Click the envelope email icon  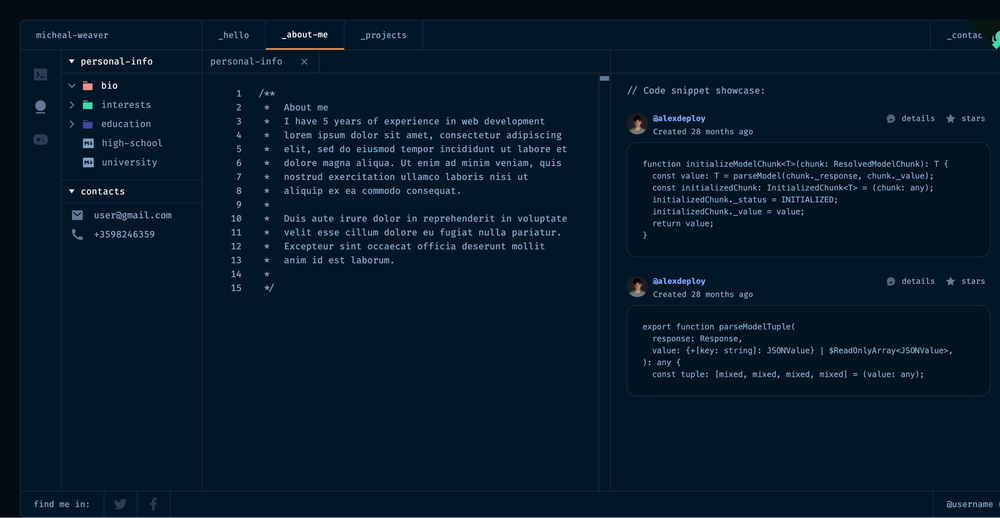click(x=77, y=215)
